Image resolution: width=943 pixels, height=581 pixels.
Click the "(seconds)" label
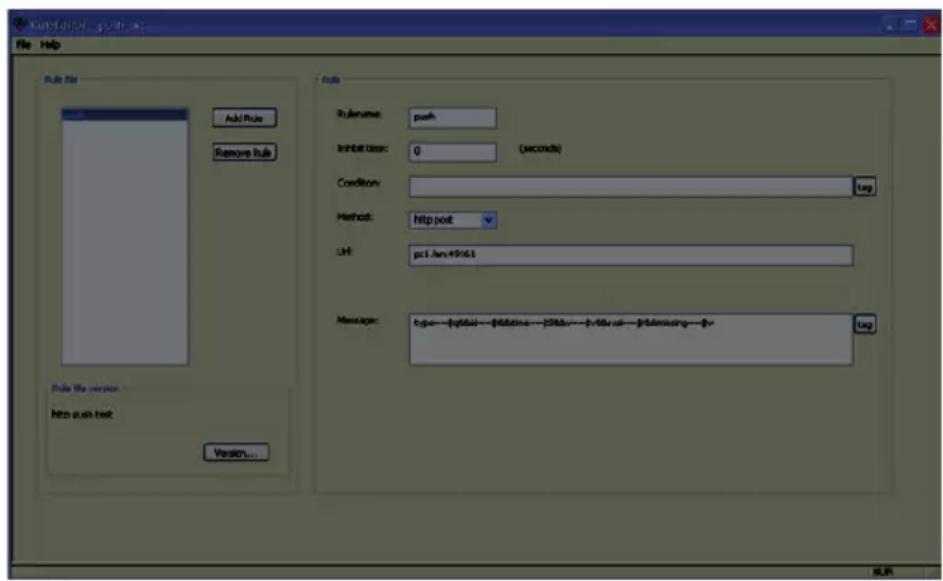click(x=540, y=149)
